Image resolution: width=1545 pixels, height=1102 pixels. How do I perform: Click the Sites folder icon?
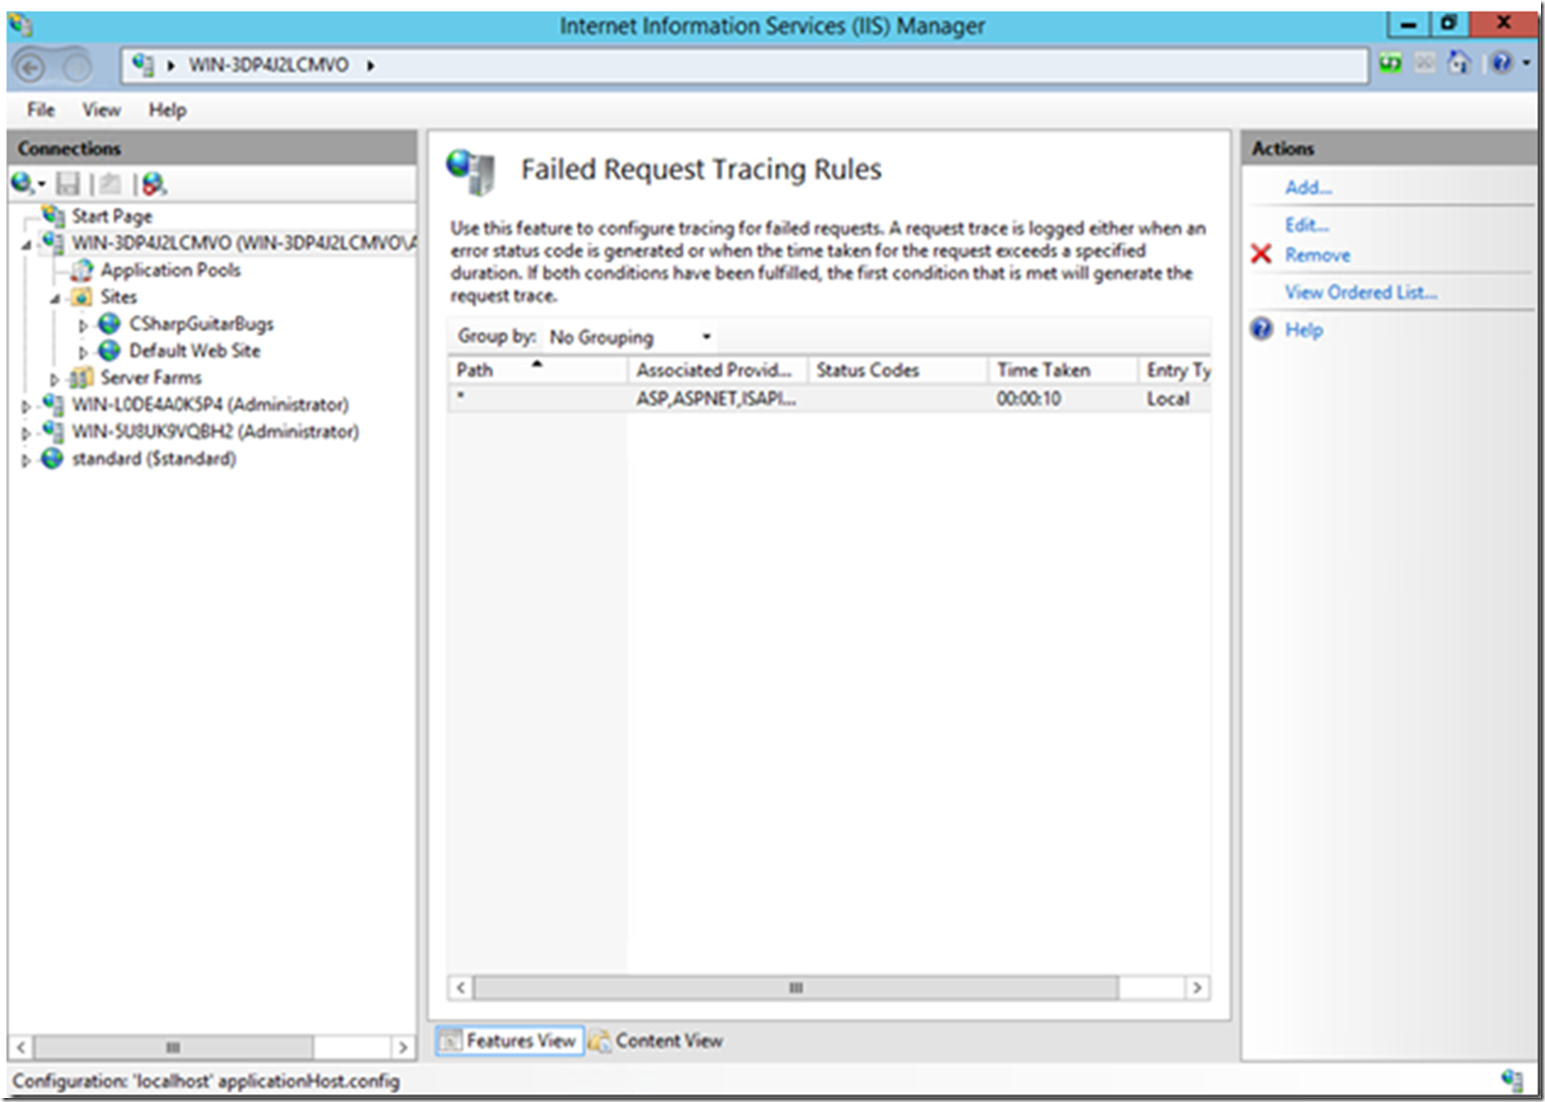(82, 297)
